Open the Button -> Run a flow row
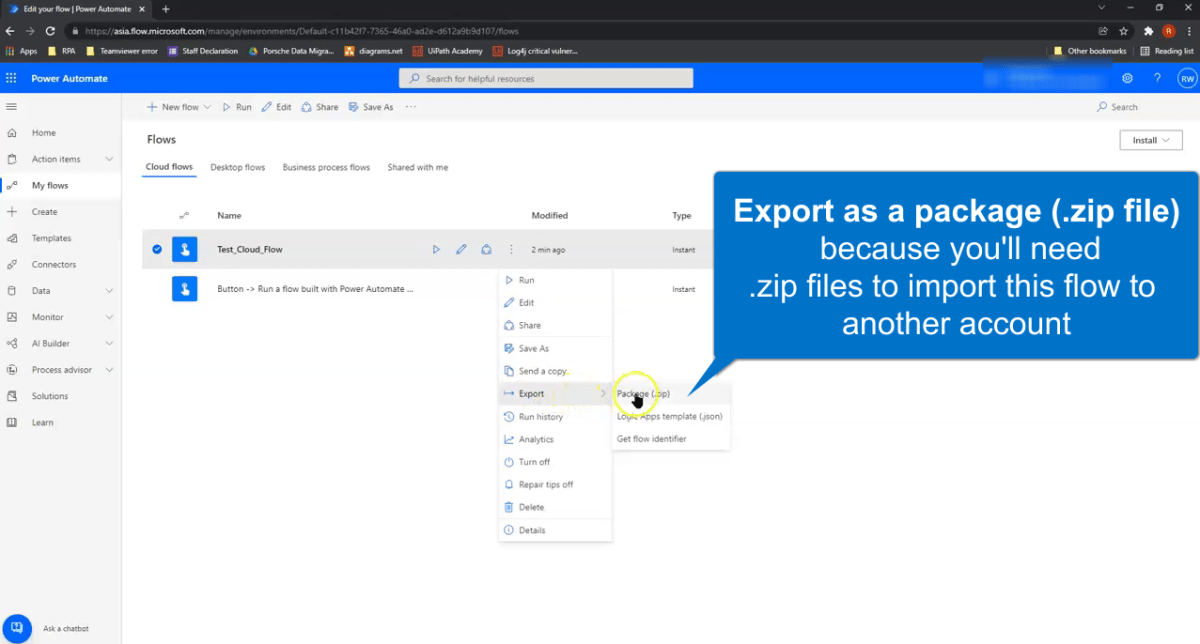 click(x=315, y=289)
